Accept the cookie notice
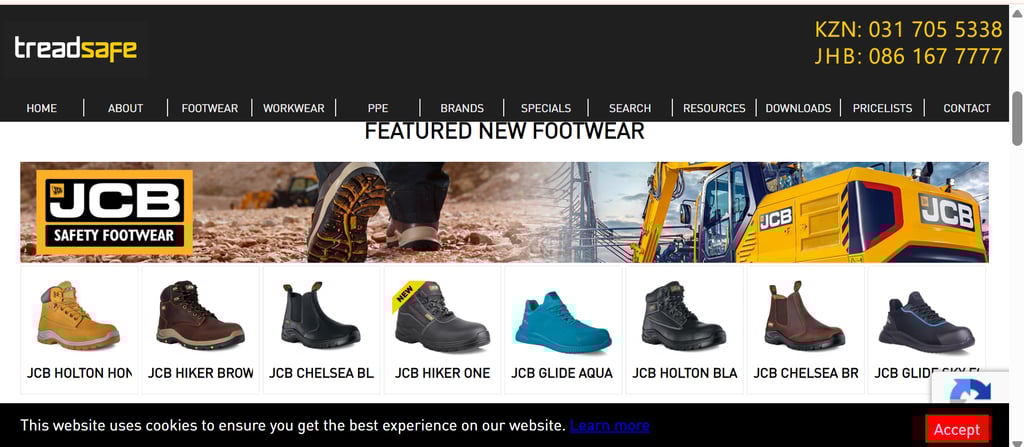This screenshot has width=1024, height=447. [957, 429]
